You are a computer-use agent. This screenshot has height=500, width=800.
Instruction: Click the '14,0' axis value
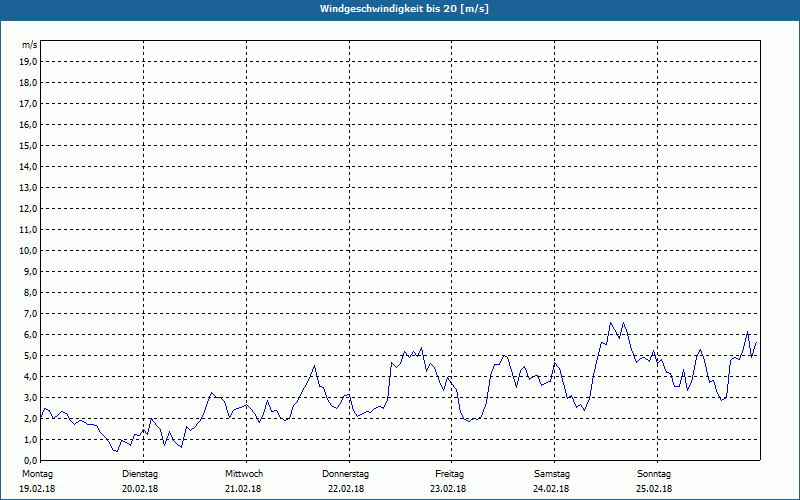pyautogui.click(x=28, y=167)
